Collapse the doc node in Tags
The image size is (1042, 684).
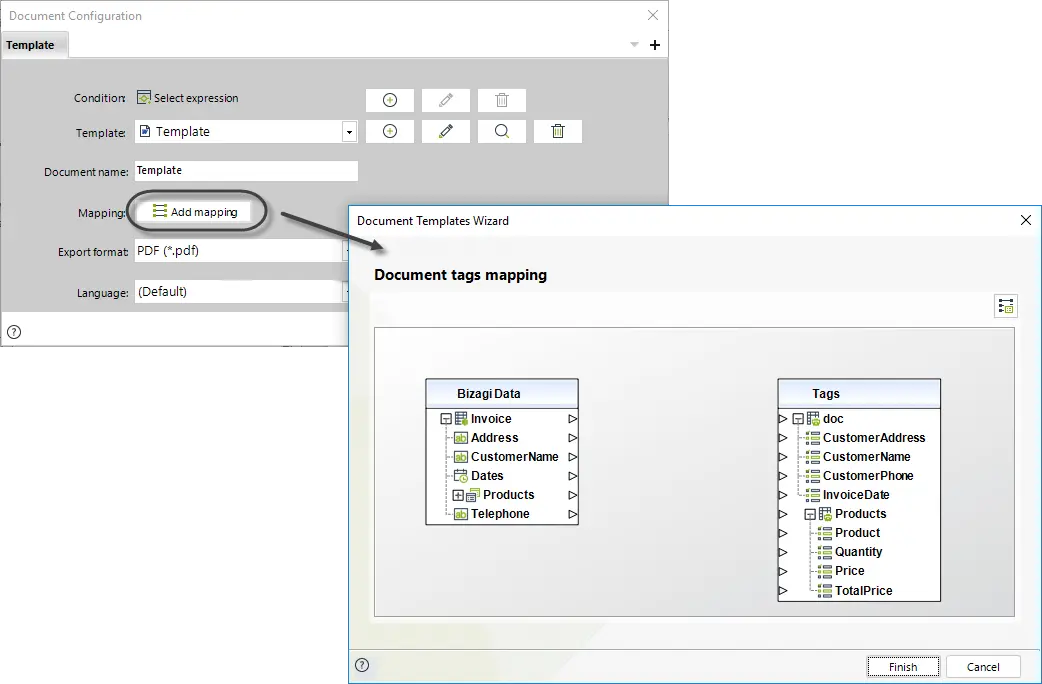click(x=798, y=419)
